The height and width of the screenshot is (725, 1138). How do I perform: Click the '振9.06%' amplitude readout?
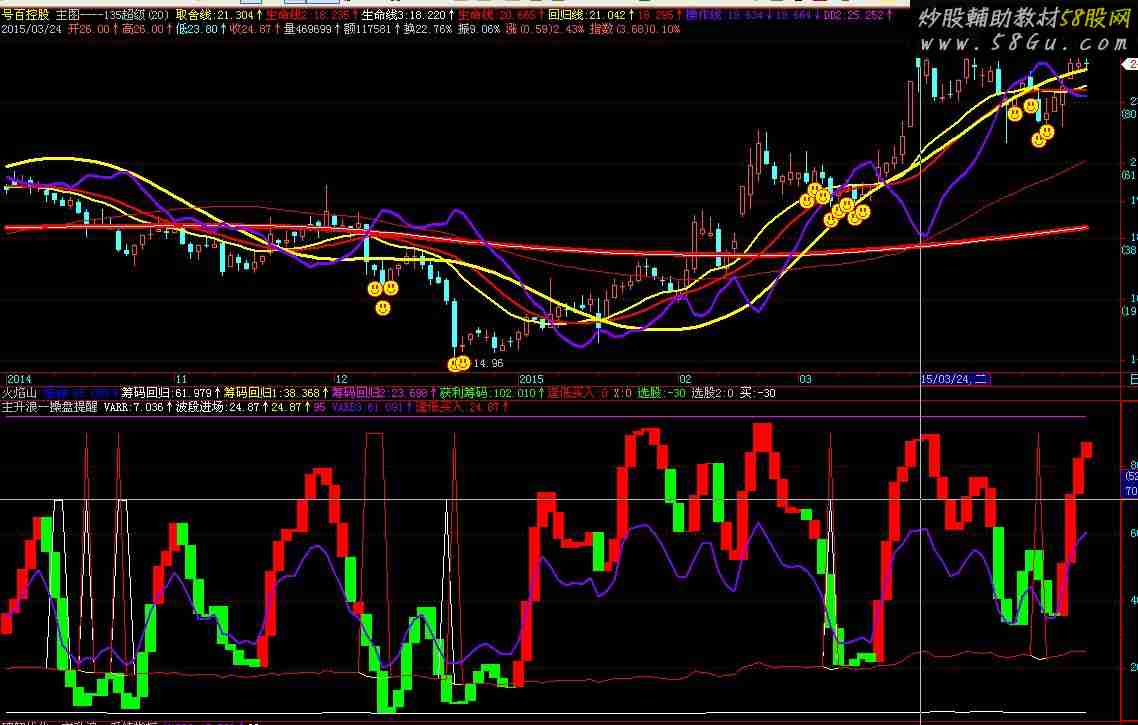click(478, 29)
